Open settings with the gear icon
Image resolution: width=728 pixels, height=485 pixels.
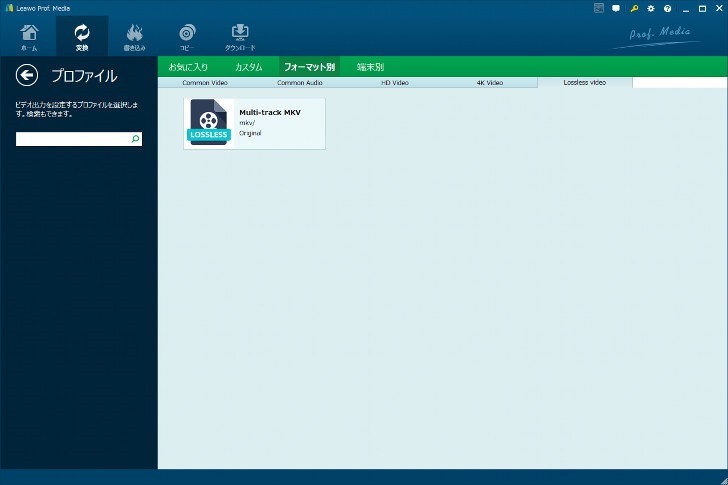point(651,8)
